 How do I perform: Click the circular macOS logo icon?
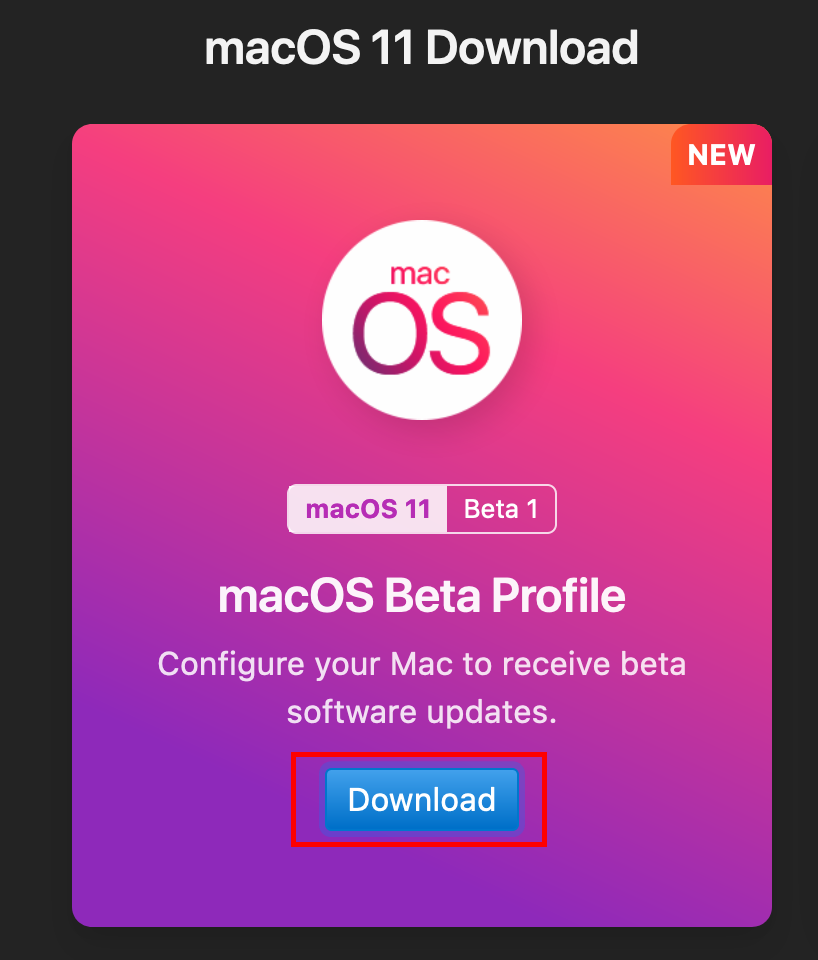click(421, 318)
